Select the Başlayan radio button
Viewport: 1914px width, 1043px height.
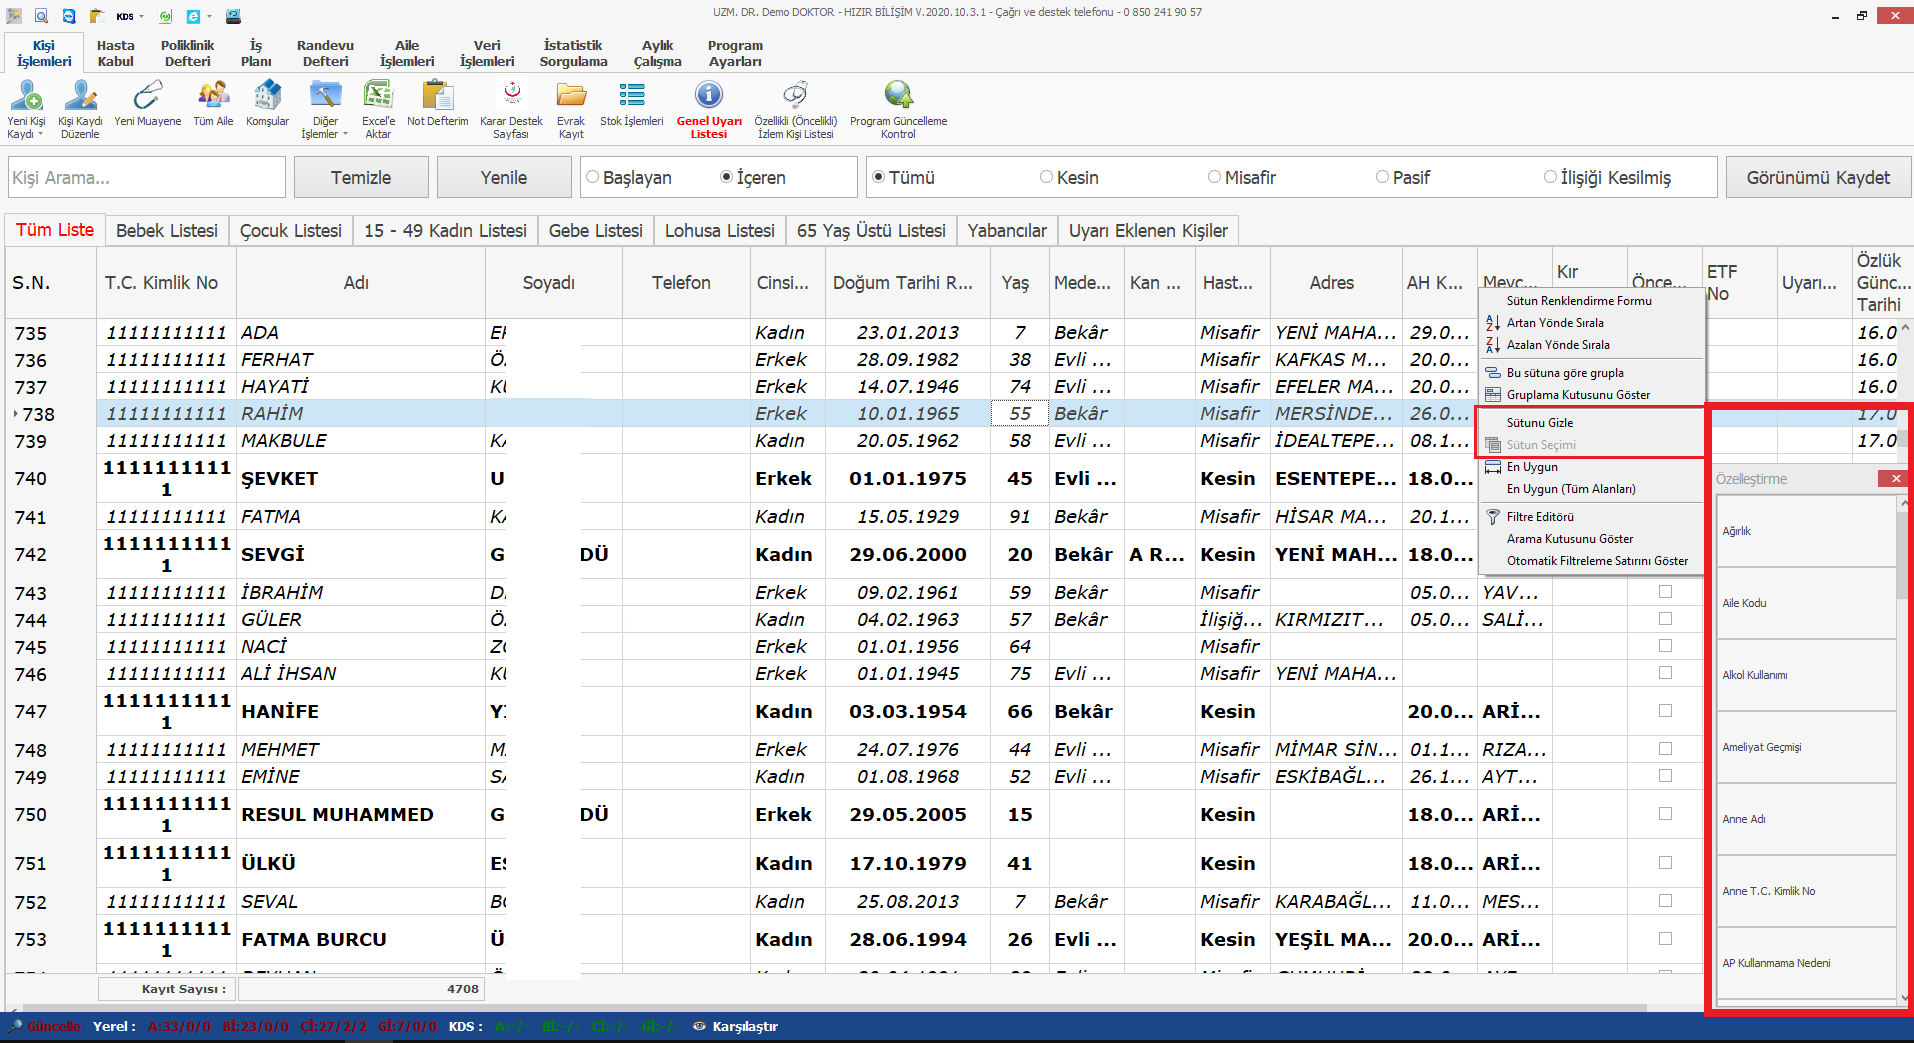[593, 177]
